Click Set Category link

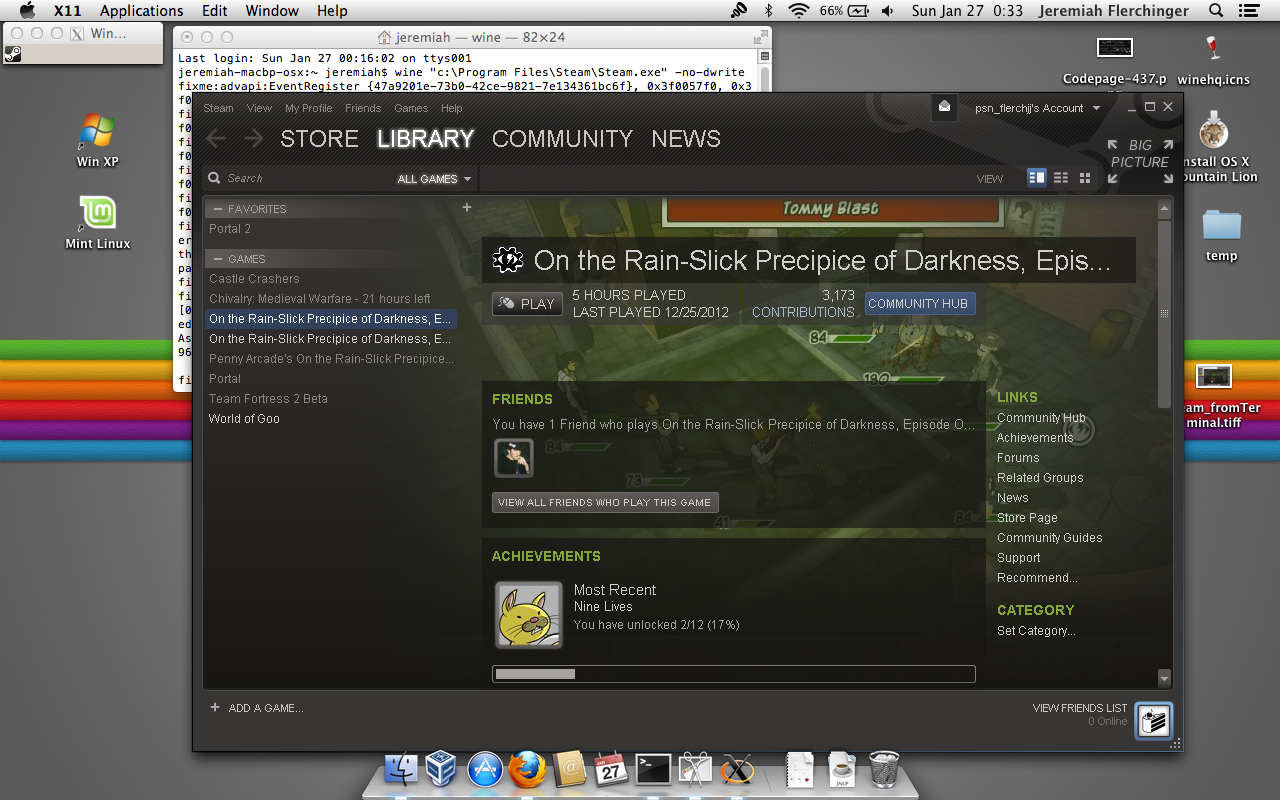[1036, 631]
